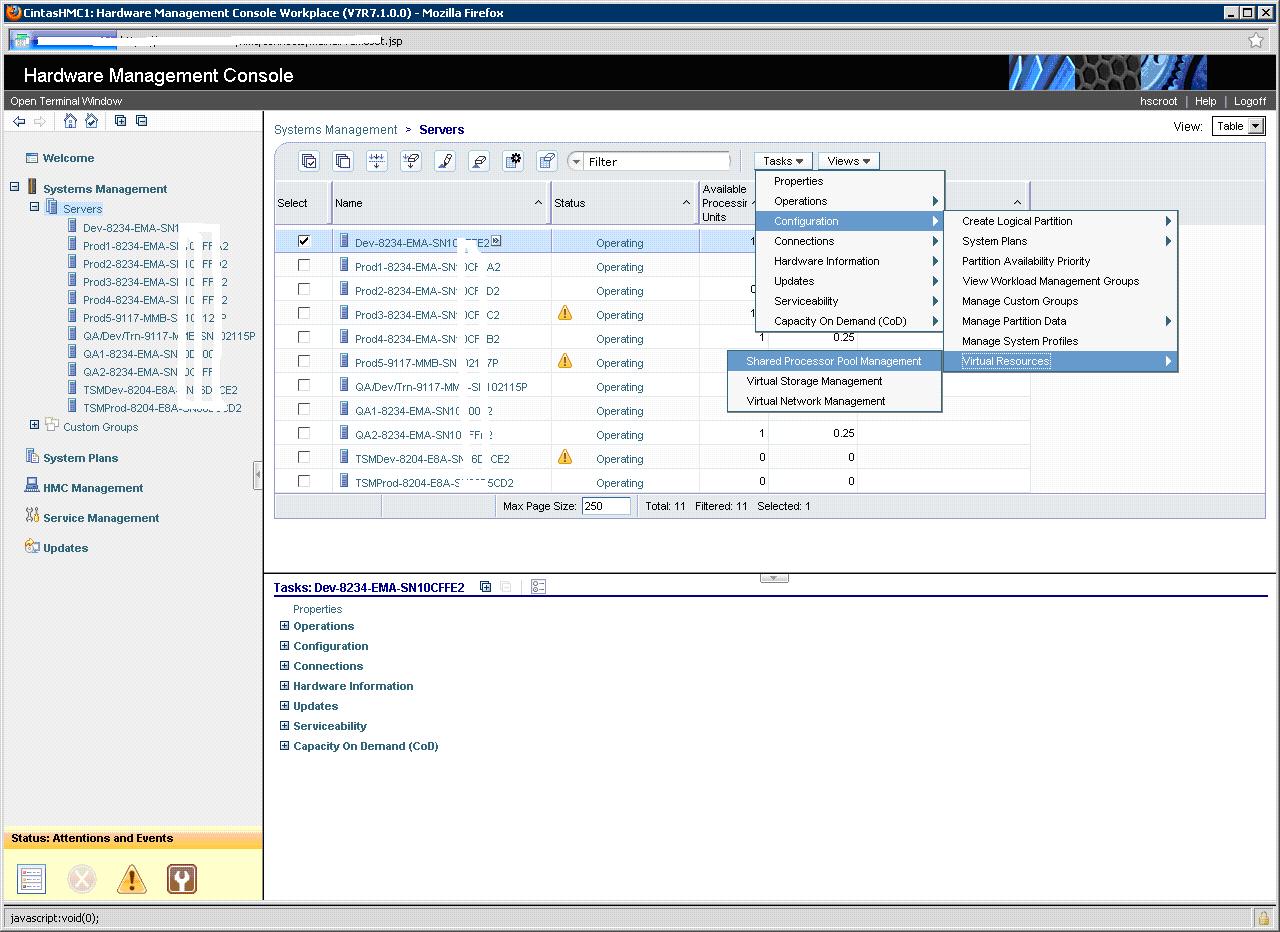Check the Prod3-8234-EMA row checkbox
Screen dimensions: 1280x932
(304, 314)
